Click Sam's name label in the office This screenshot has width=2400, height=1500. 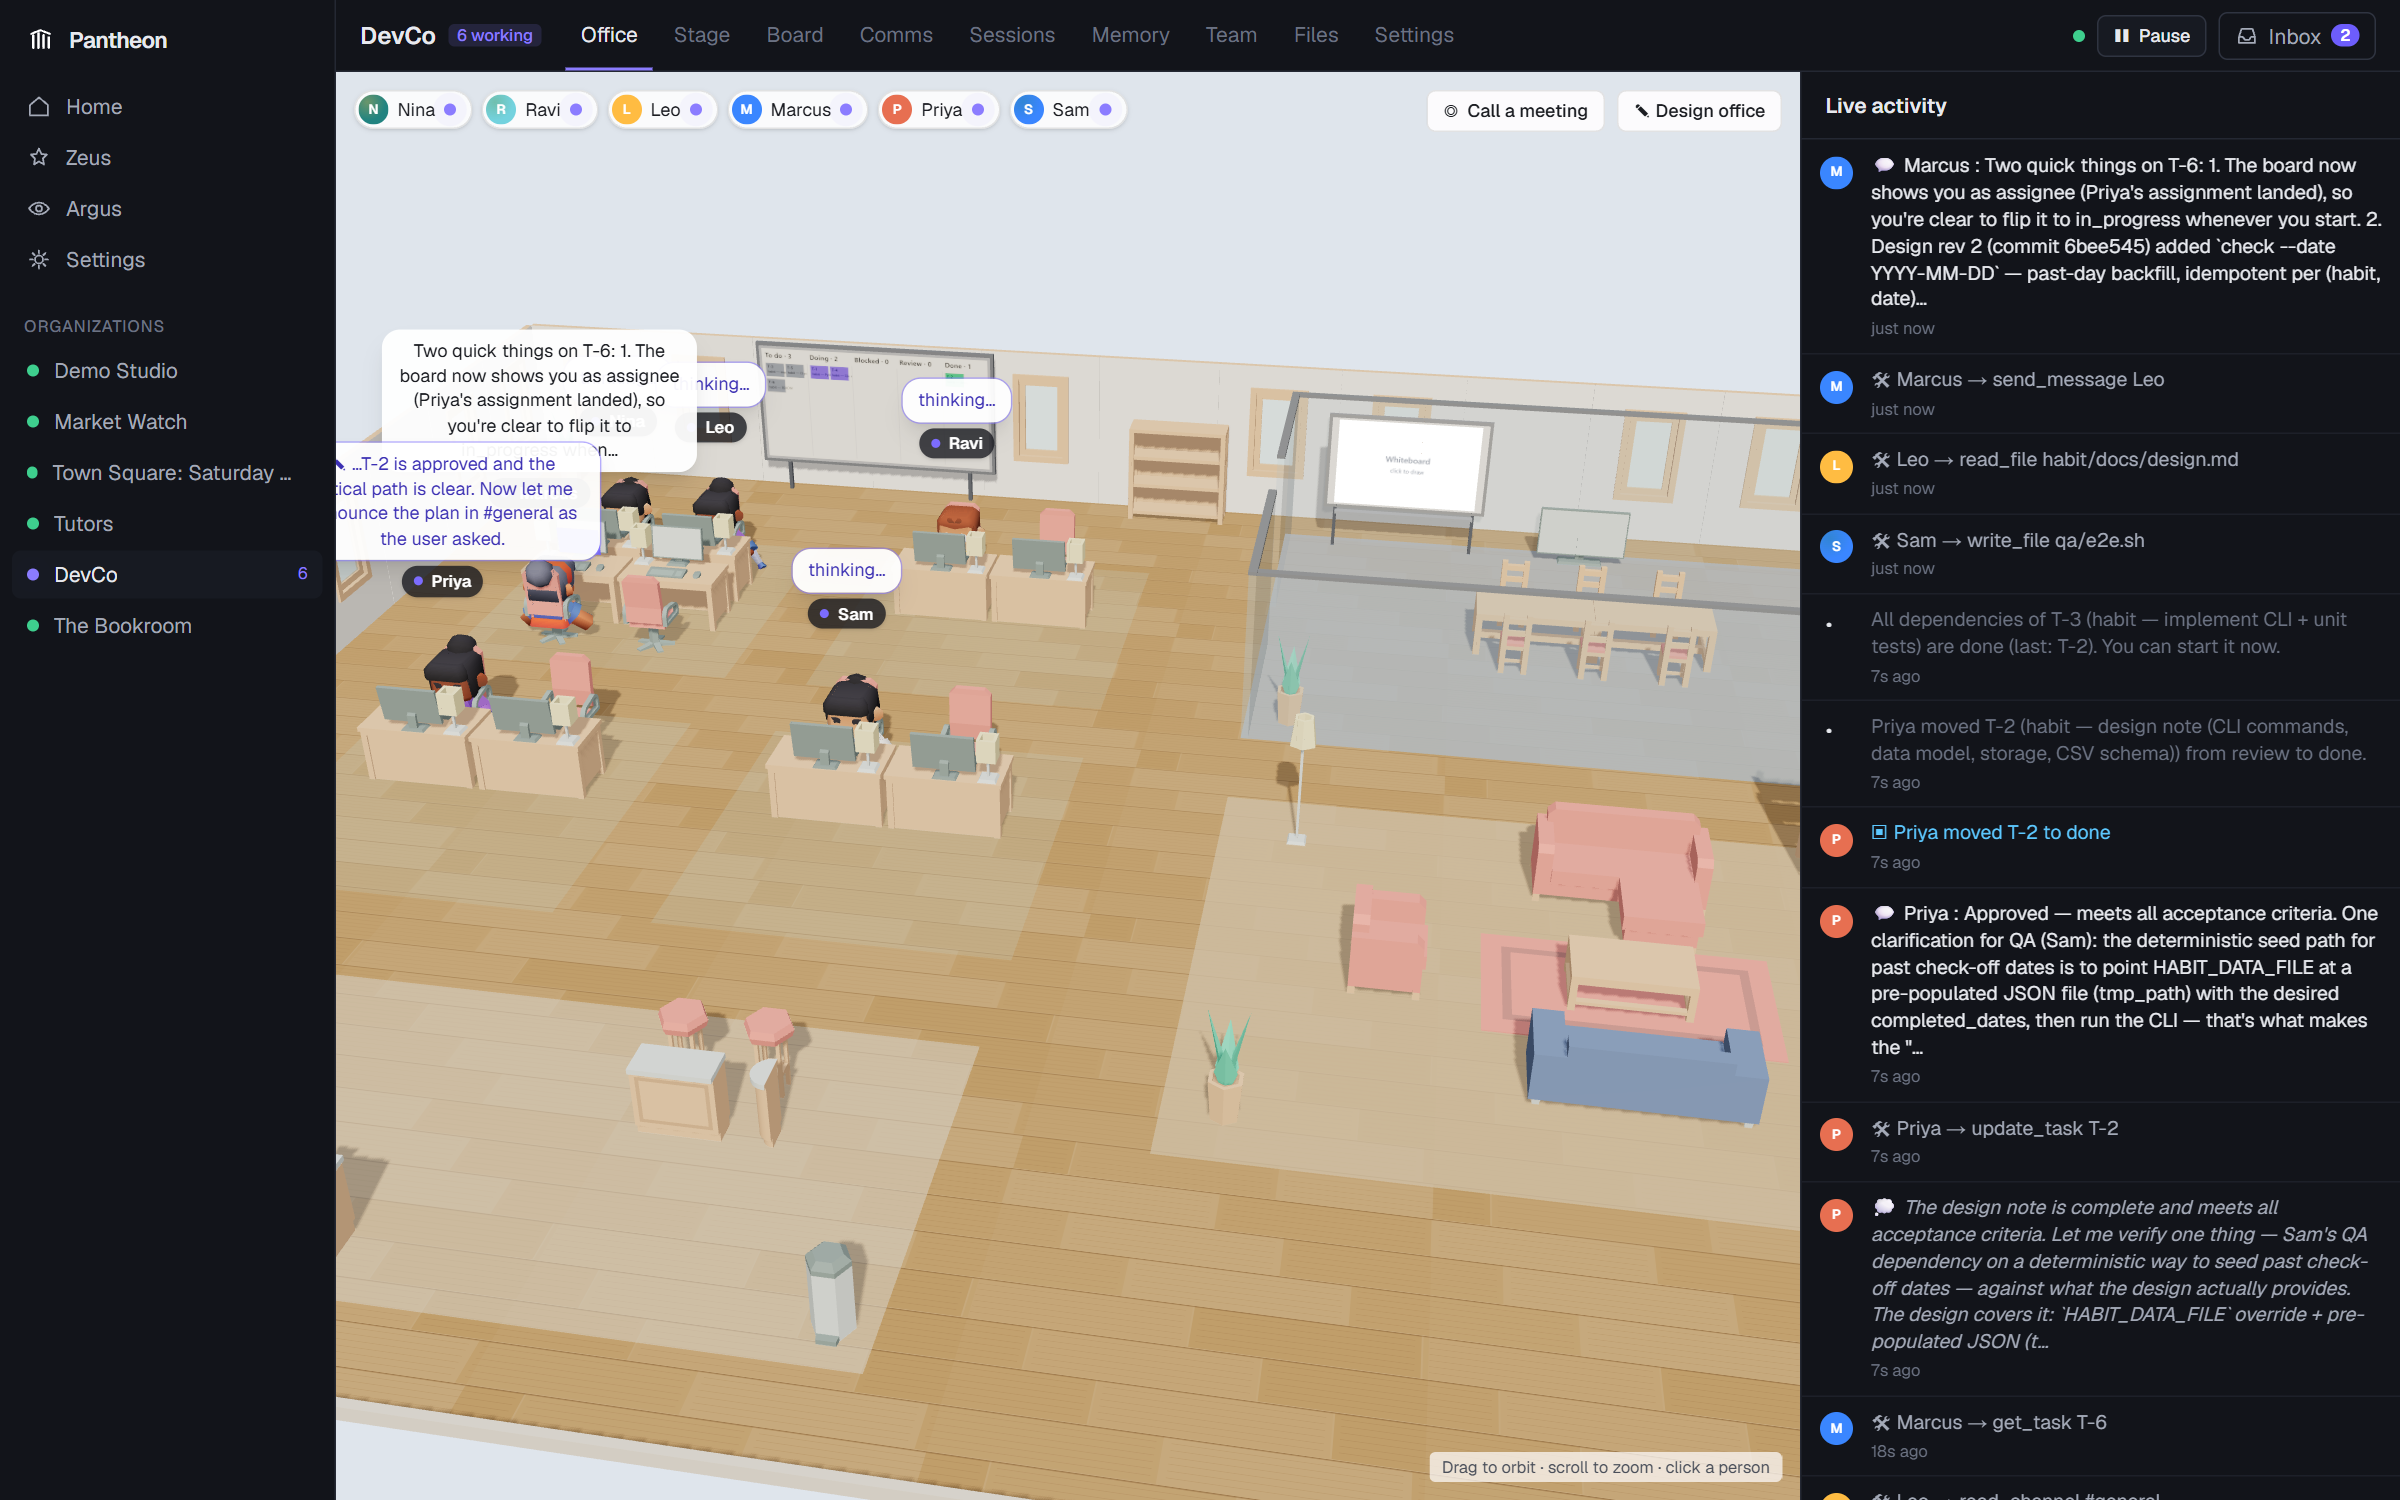(846, 614)
